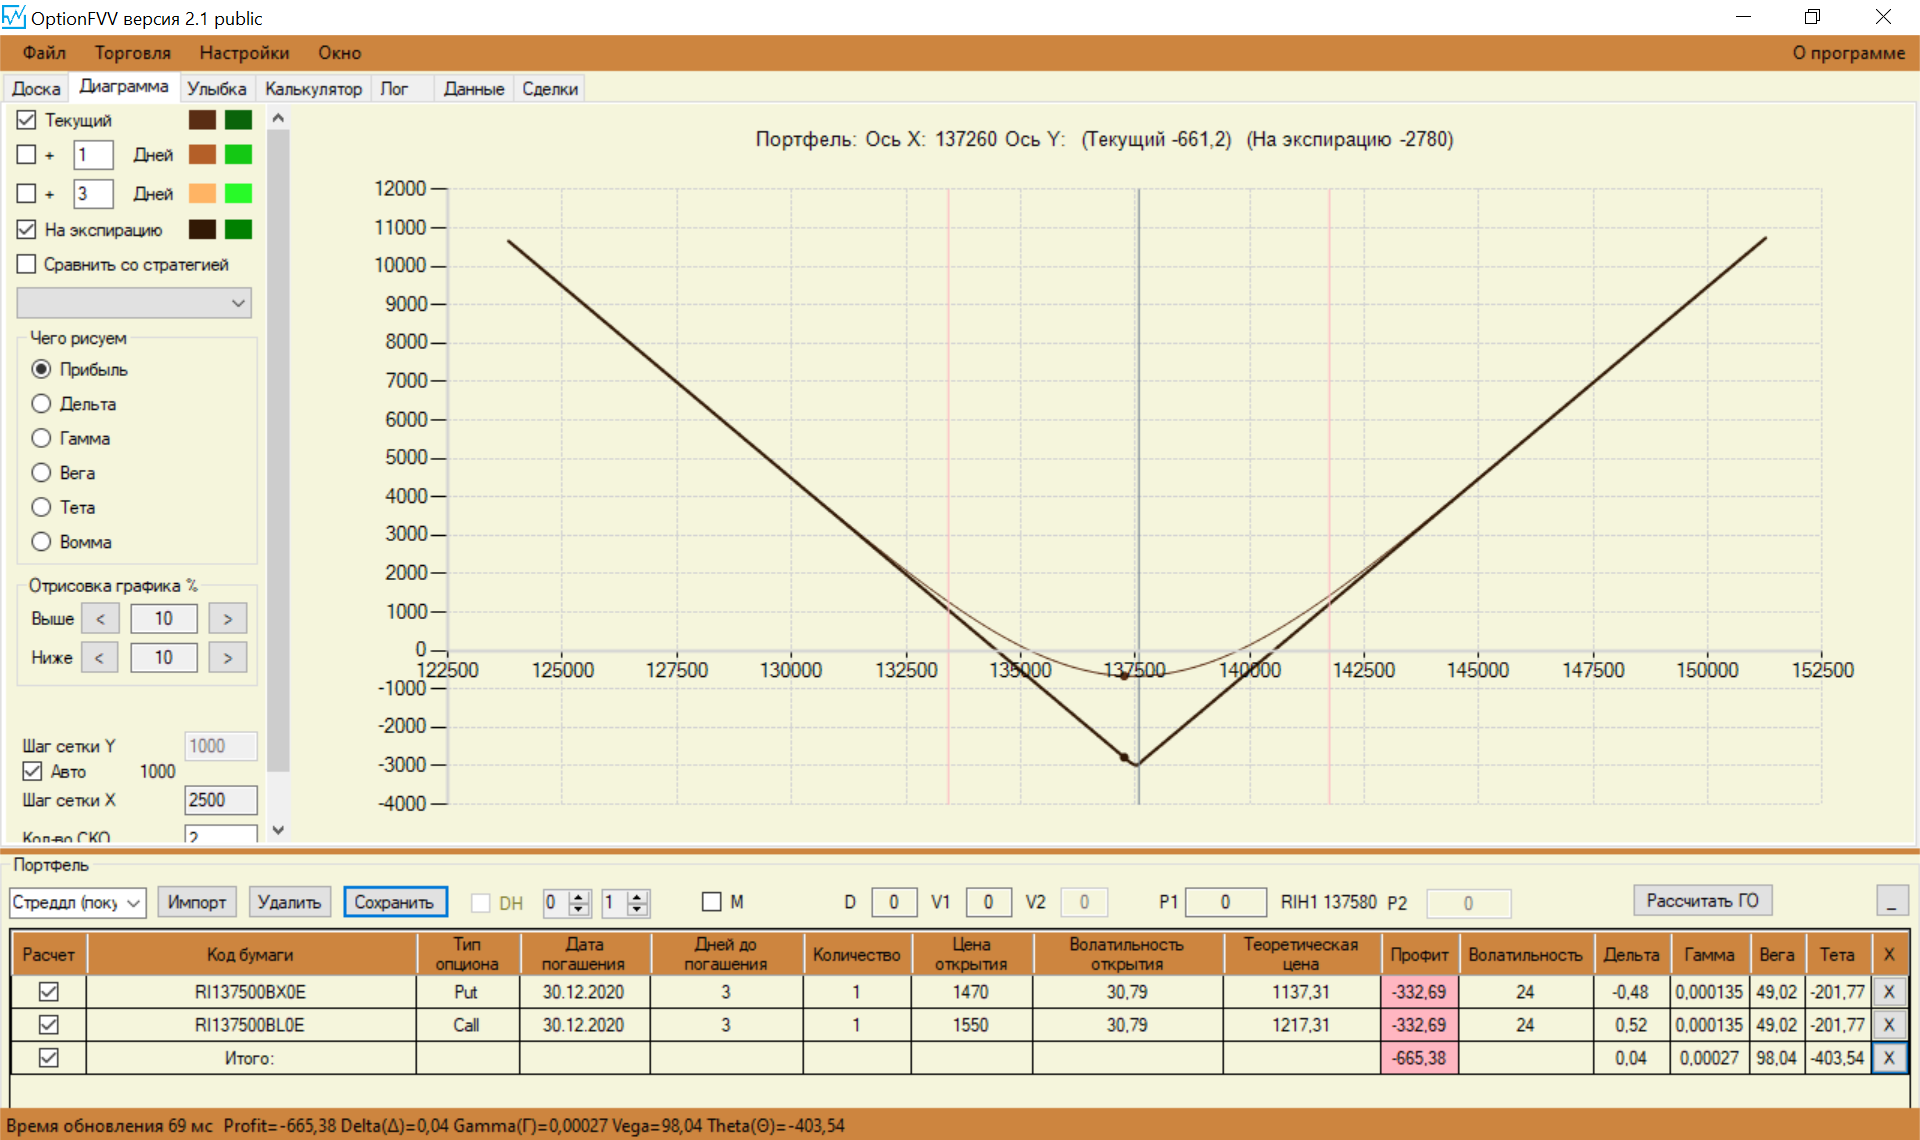This screenshot has width=1920, height=1140.
Task: Click the Шаг сетки X input field
Action: (x=220, y=800)
